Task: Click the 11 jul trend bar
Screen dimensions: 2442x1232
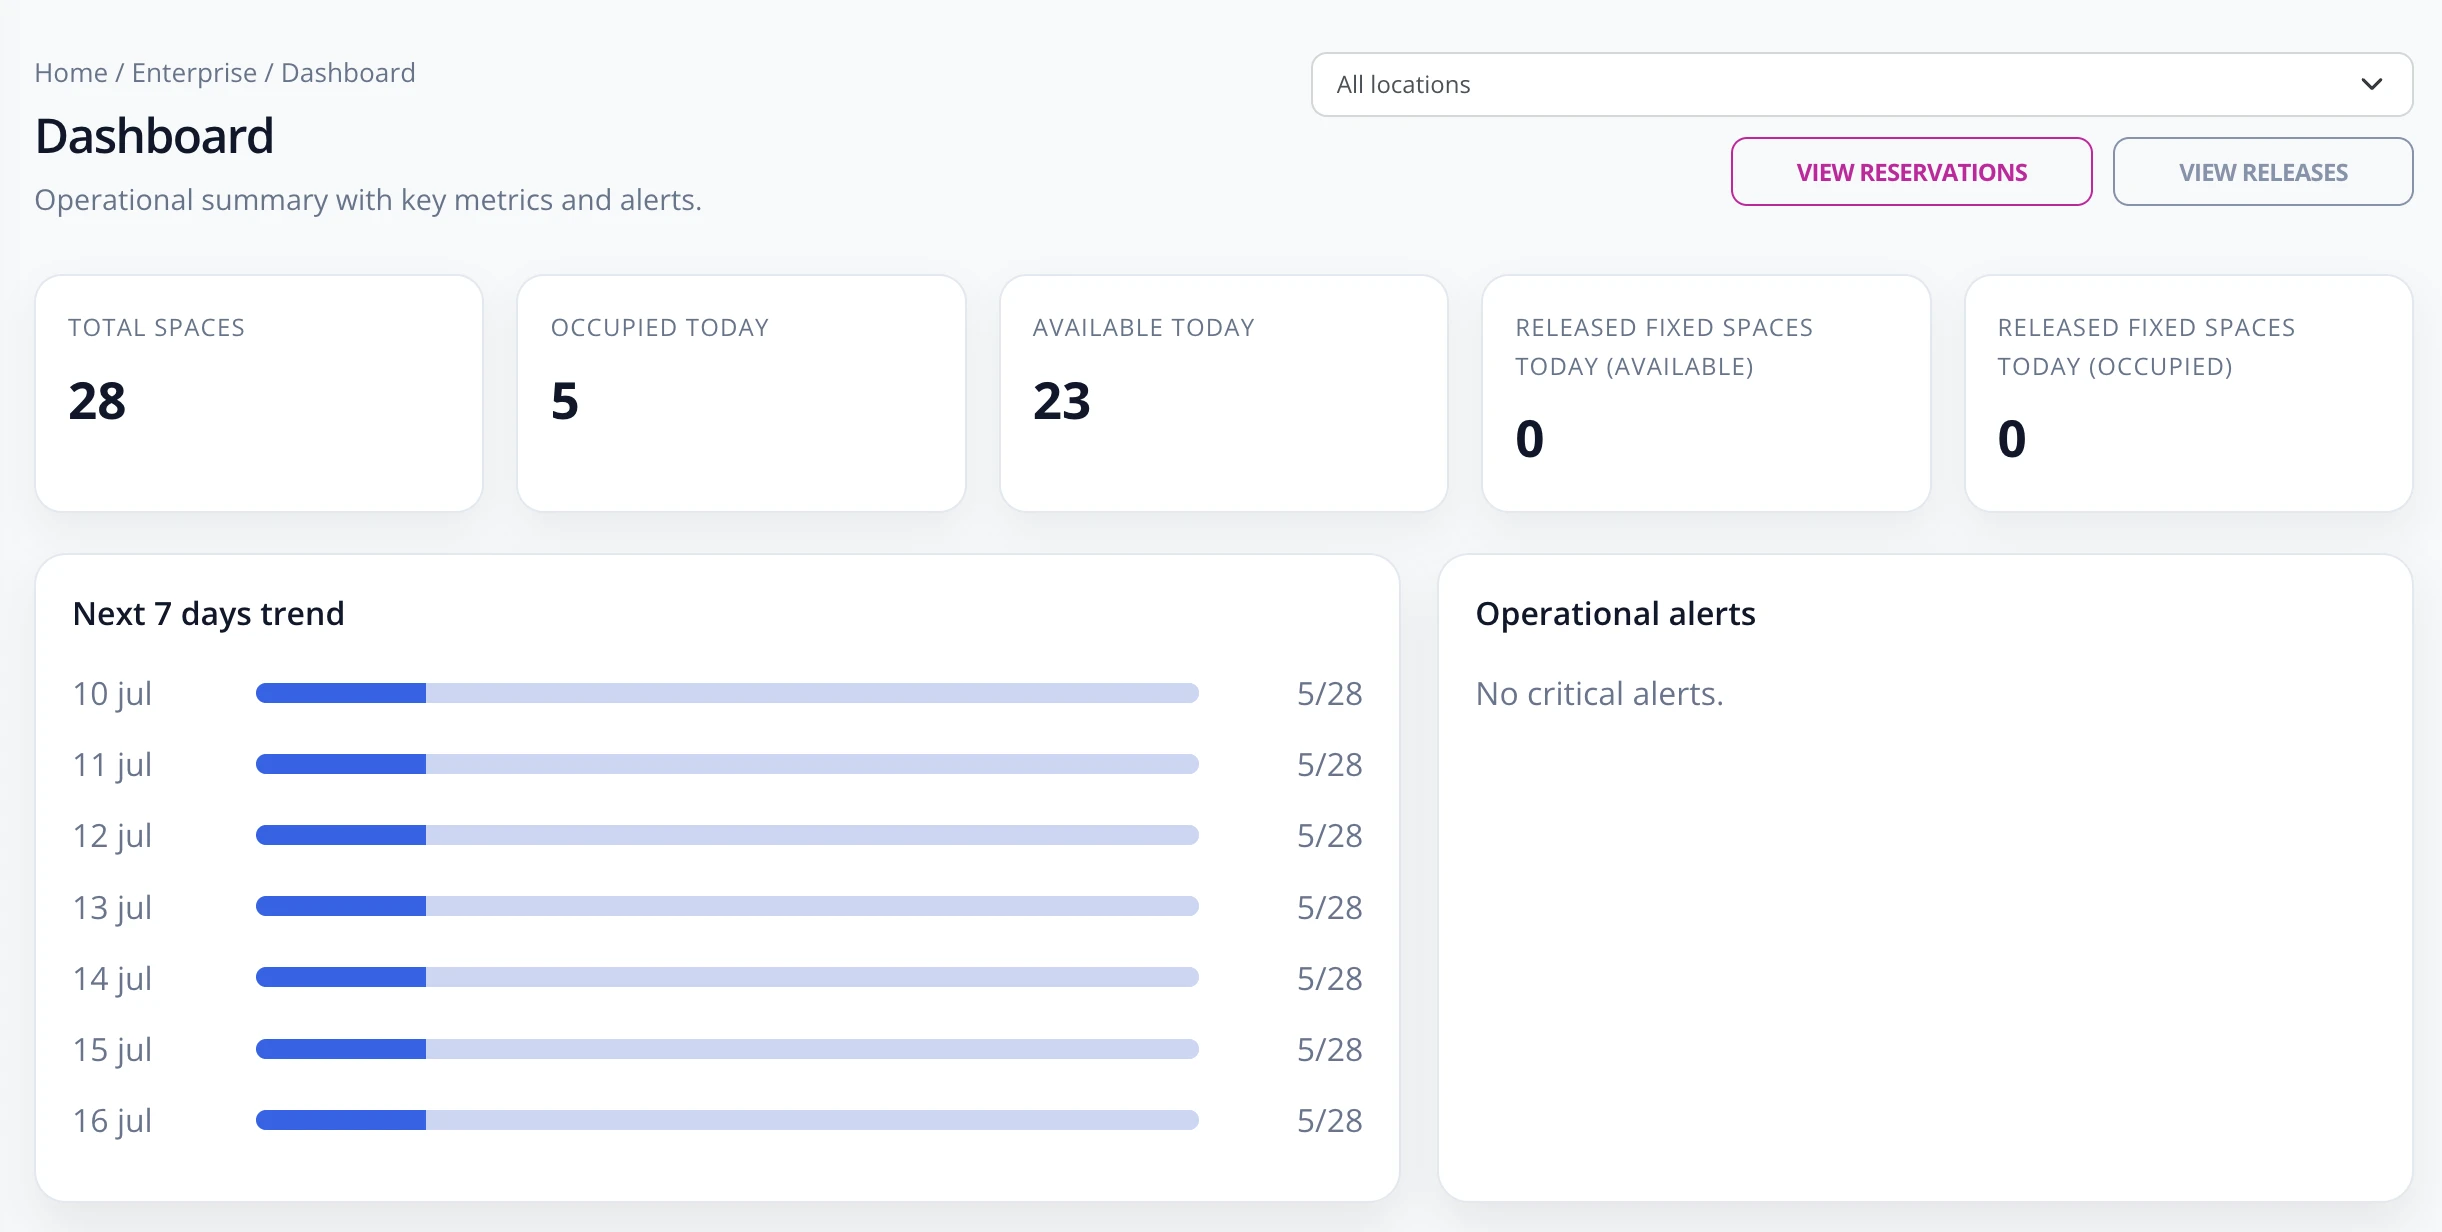Action: [x=727, y=764]
